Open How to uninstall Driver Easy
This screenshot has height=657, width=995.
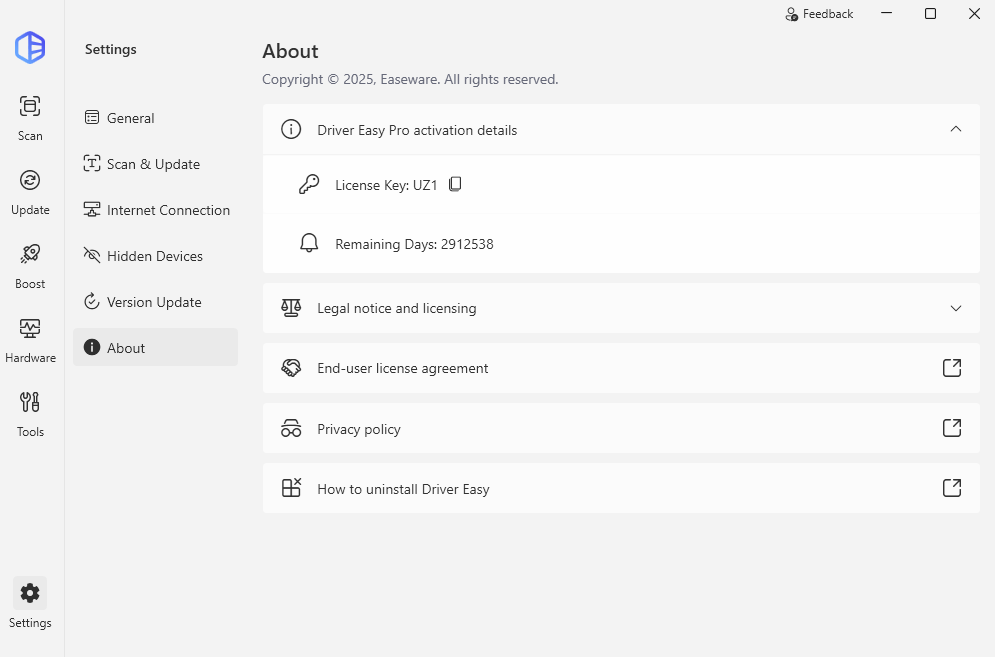click(403, 489)
